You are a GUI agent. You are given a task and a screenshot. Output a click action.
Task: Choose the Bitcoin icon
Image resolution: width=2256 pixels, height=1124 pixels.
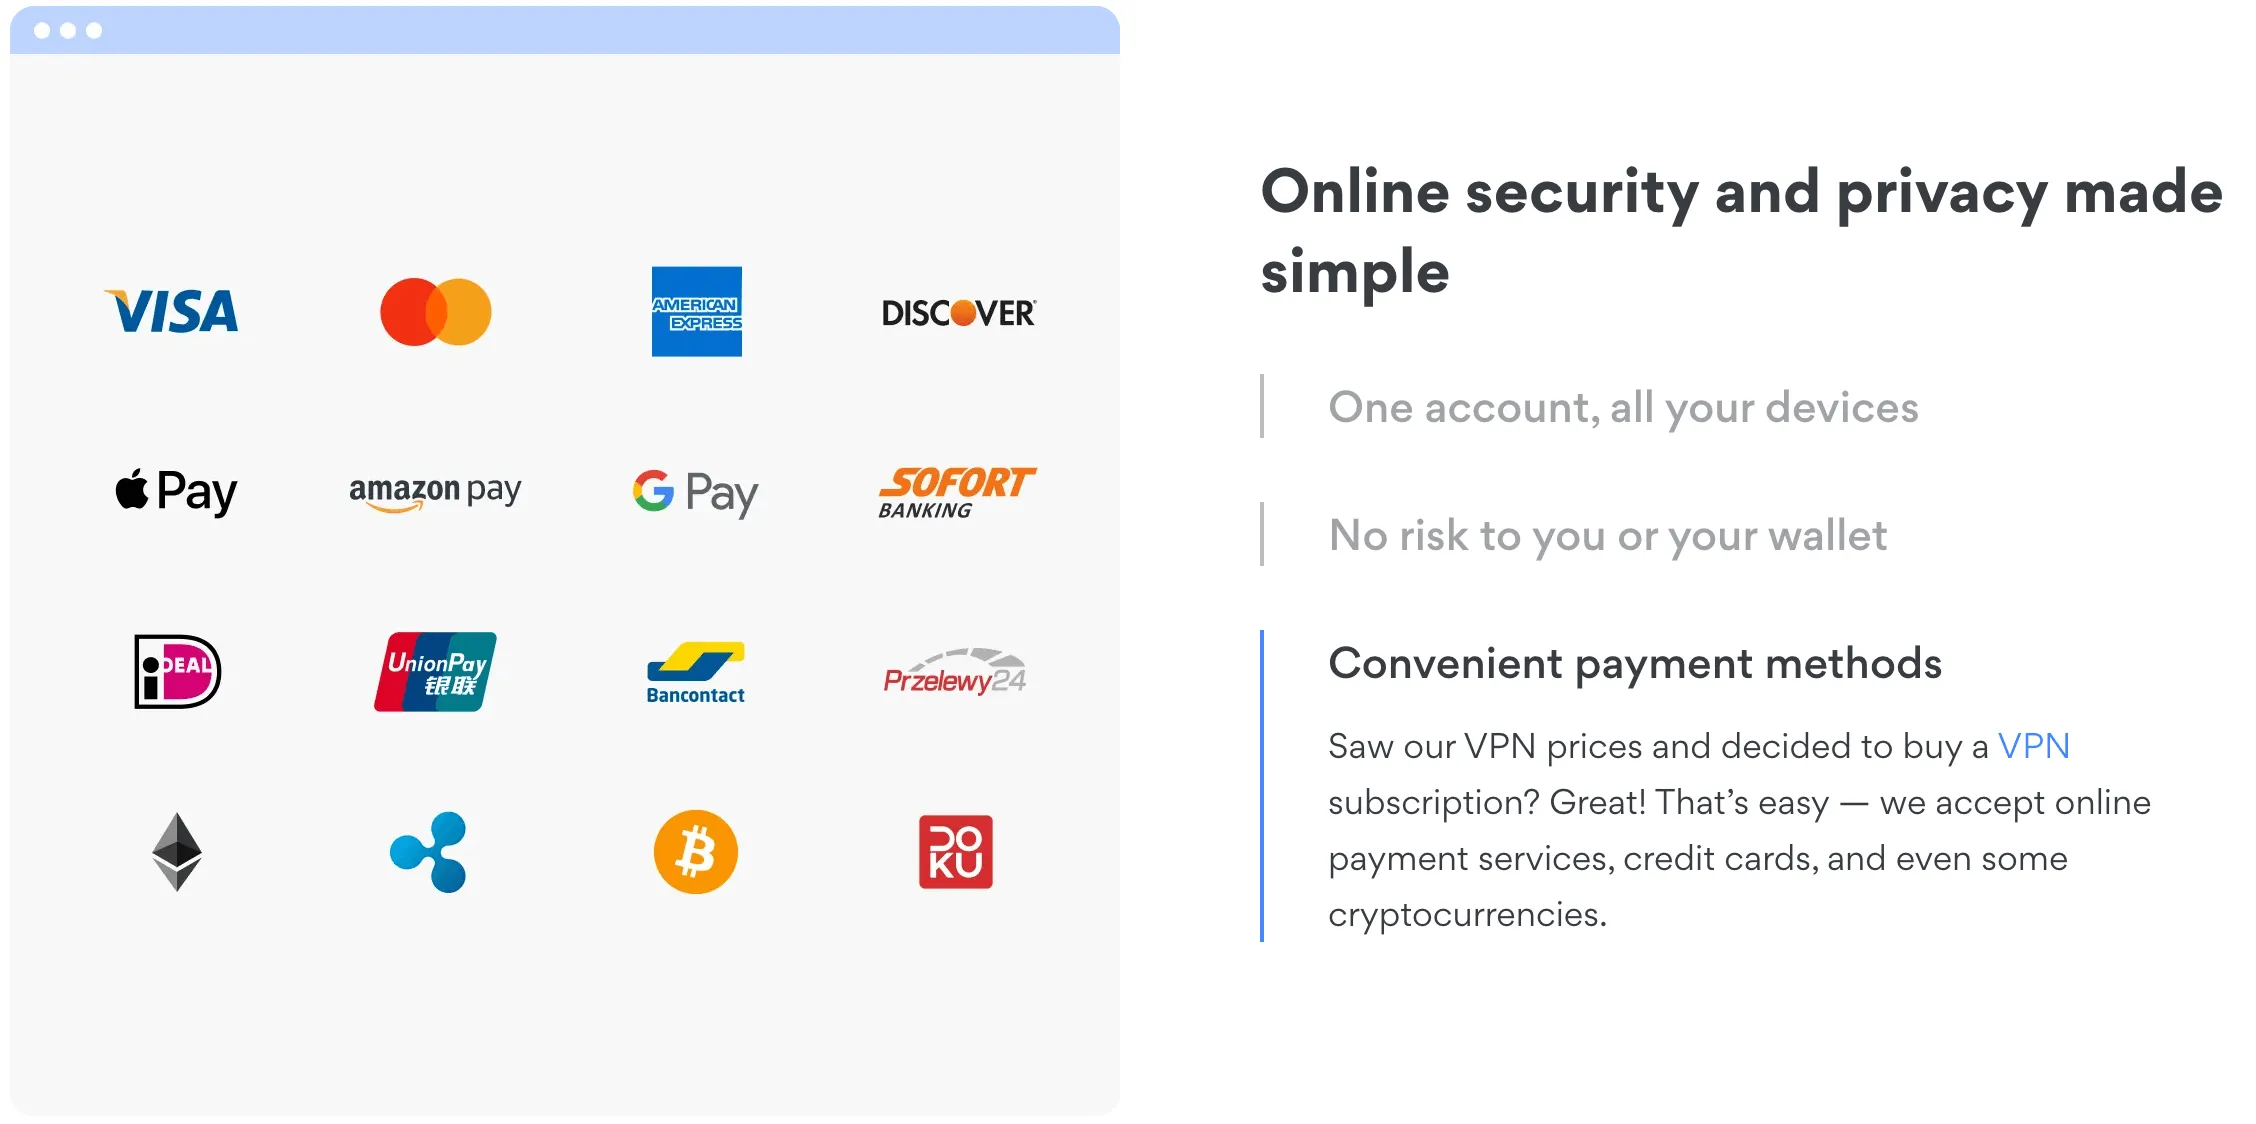pyautogui.click(x=696, y=852)
